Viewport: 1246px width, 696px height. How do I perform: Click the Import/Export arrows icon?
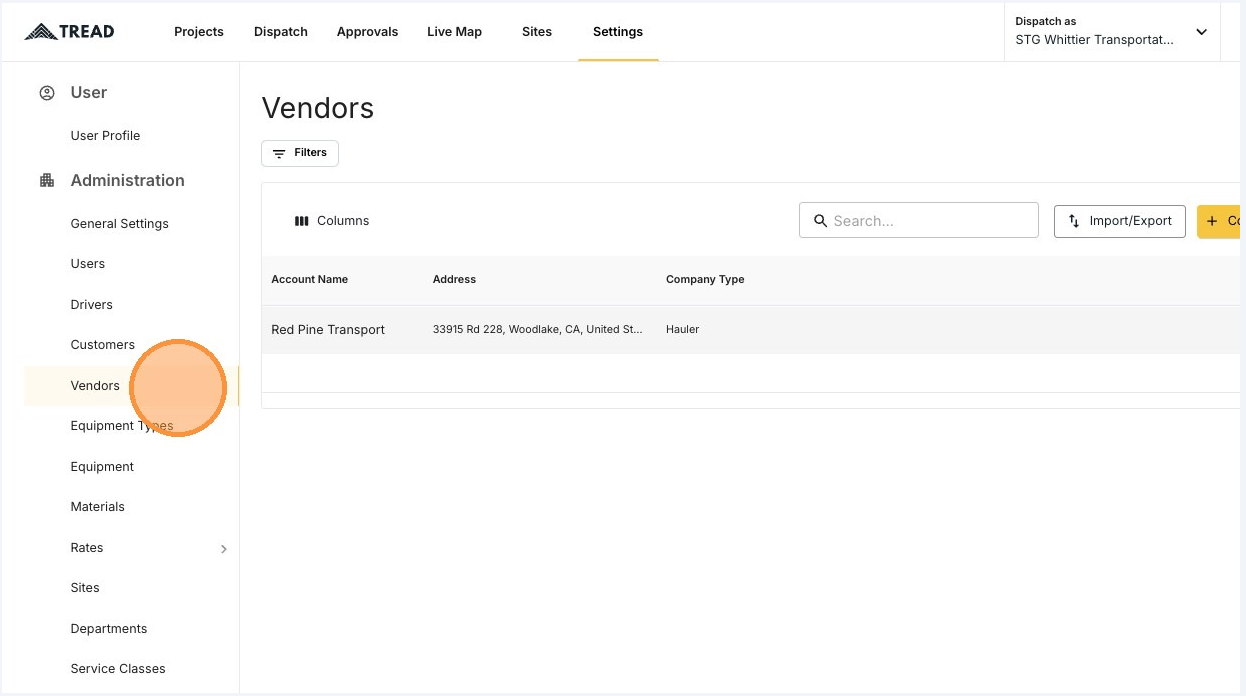(1074, 221)
